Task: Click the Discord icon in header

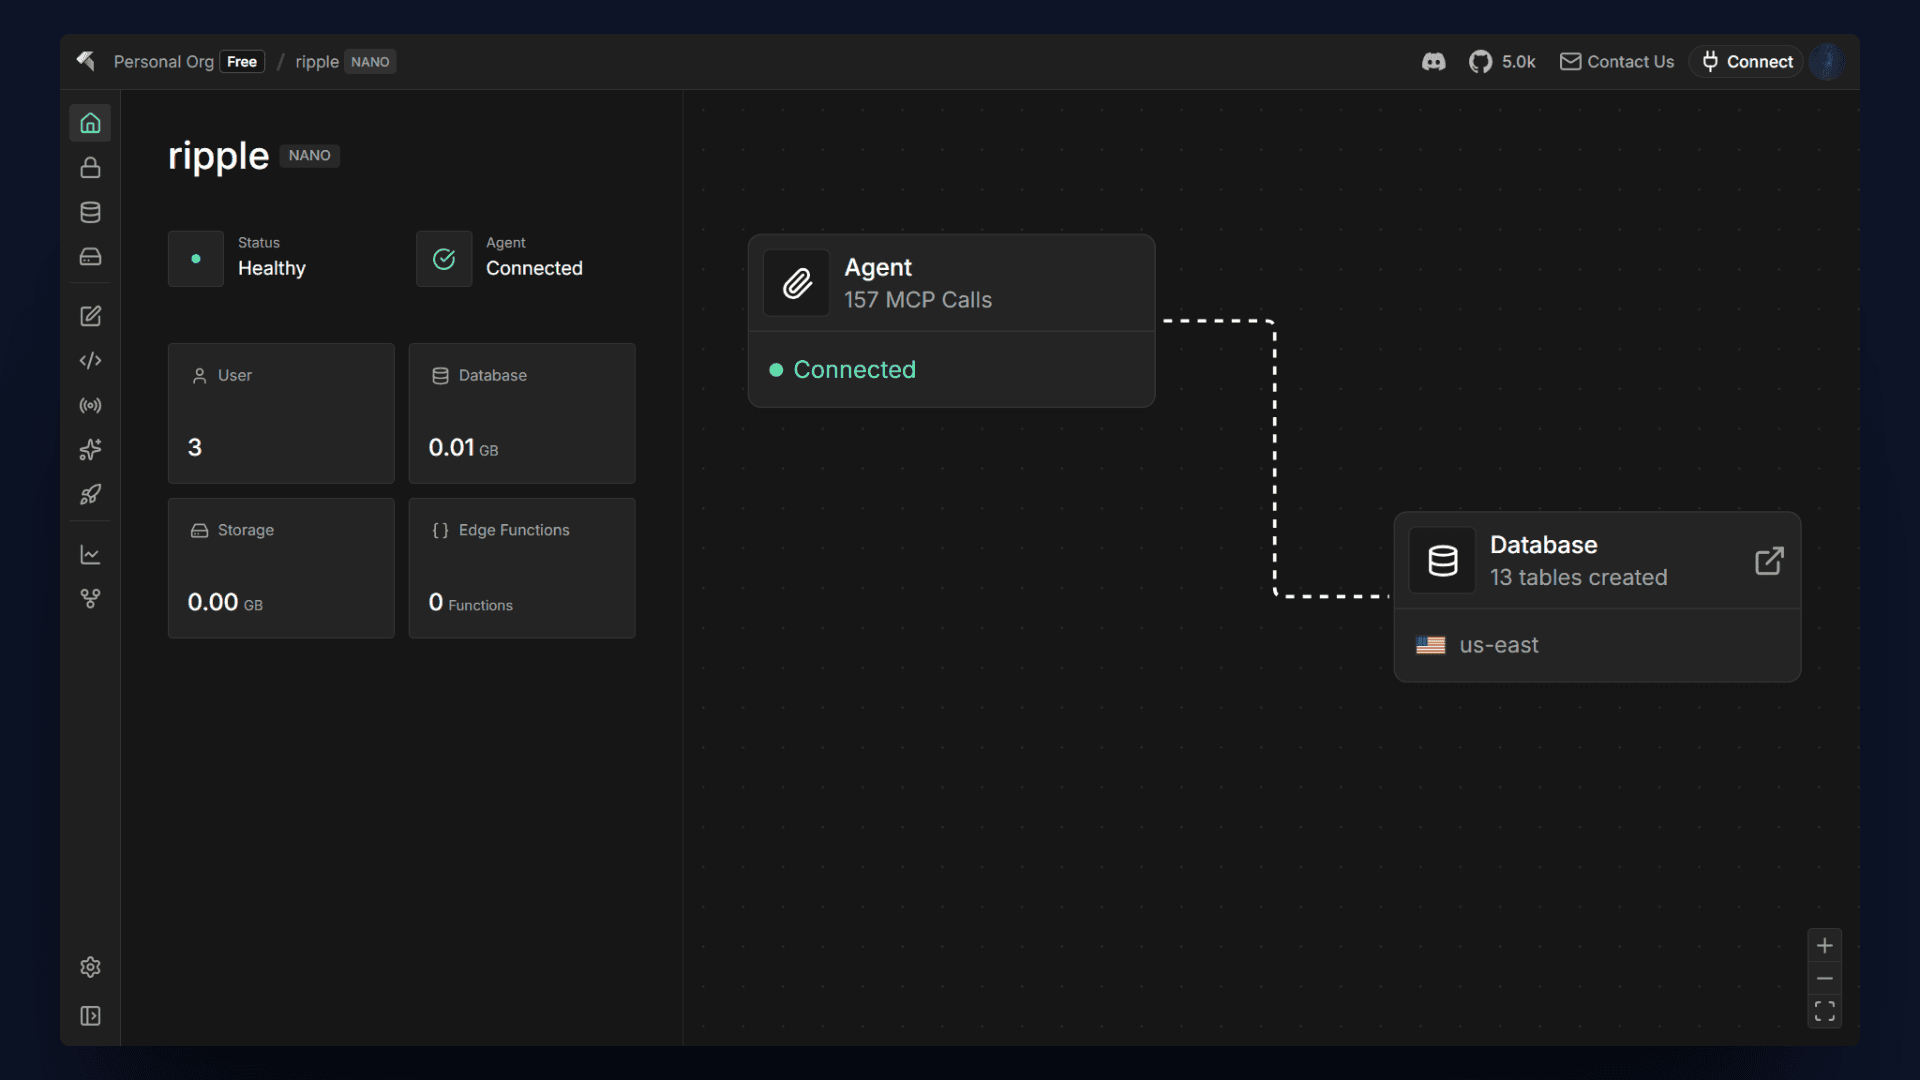Action: pos(1433,62)
